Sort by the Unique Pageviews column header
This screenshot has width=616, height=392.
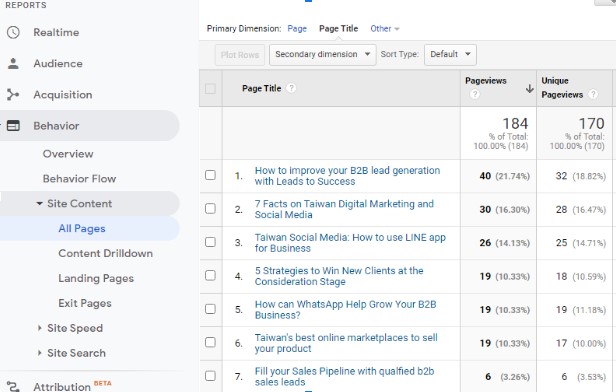[x=562, y=88]
